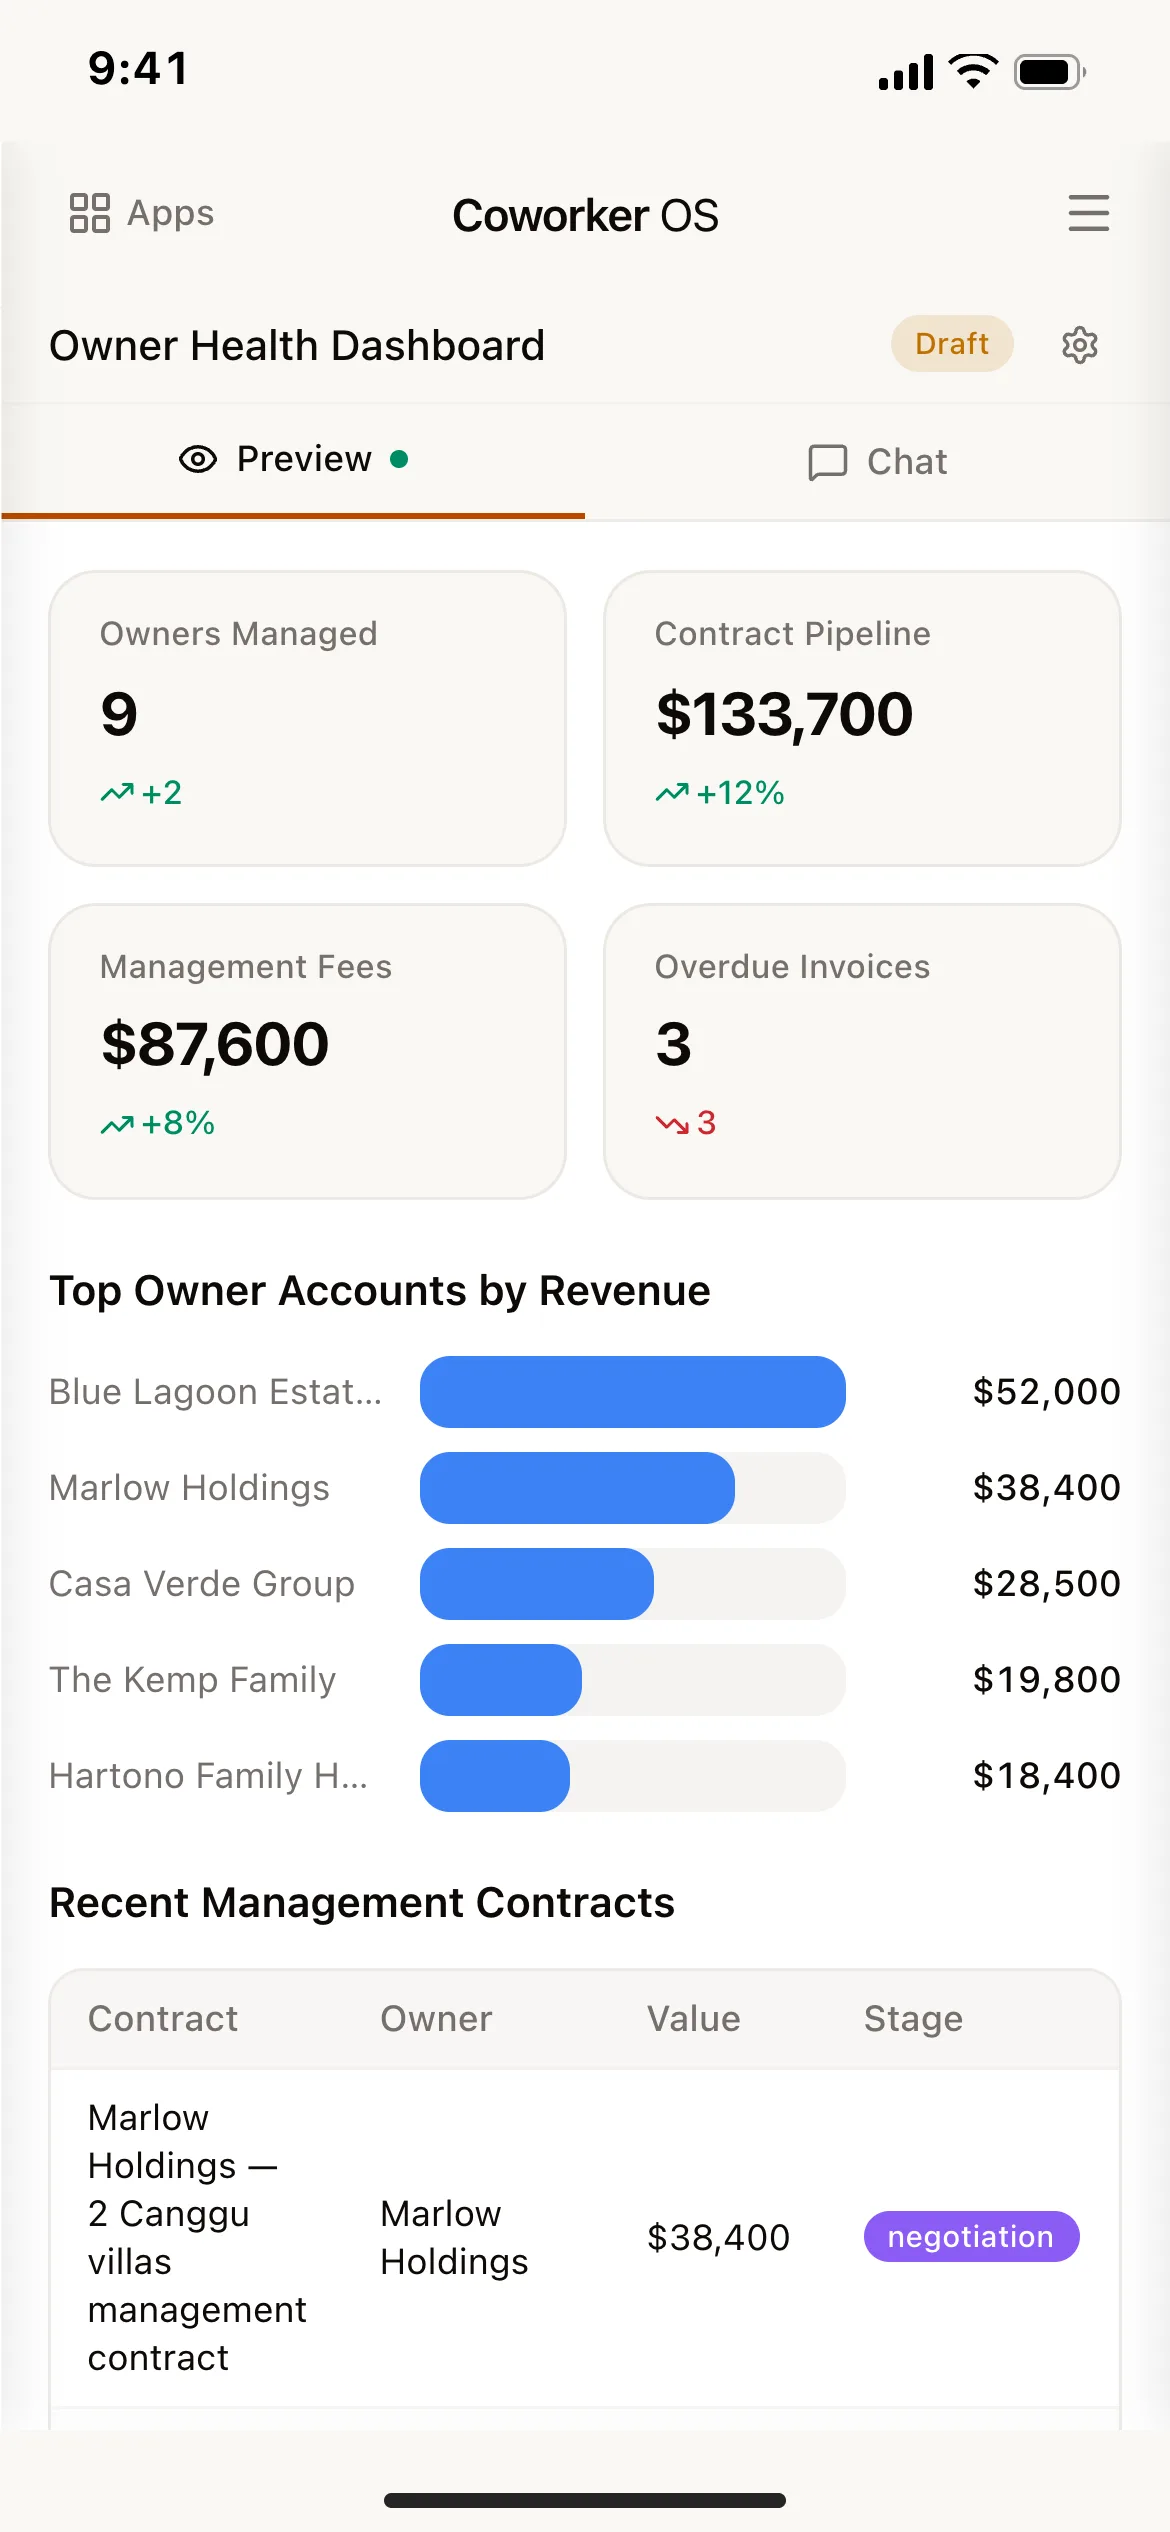Click the Draft status badge
Image resolution: width=1170 pixels, height=2532 pixels.
[x=952, y=344]
